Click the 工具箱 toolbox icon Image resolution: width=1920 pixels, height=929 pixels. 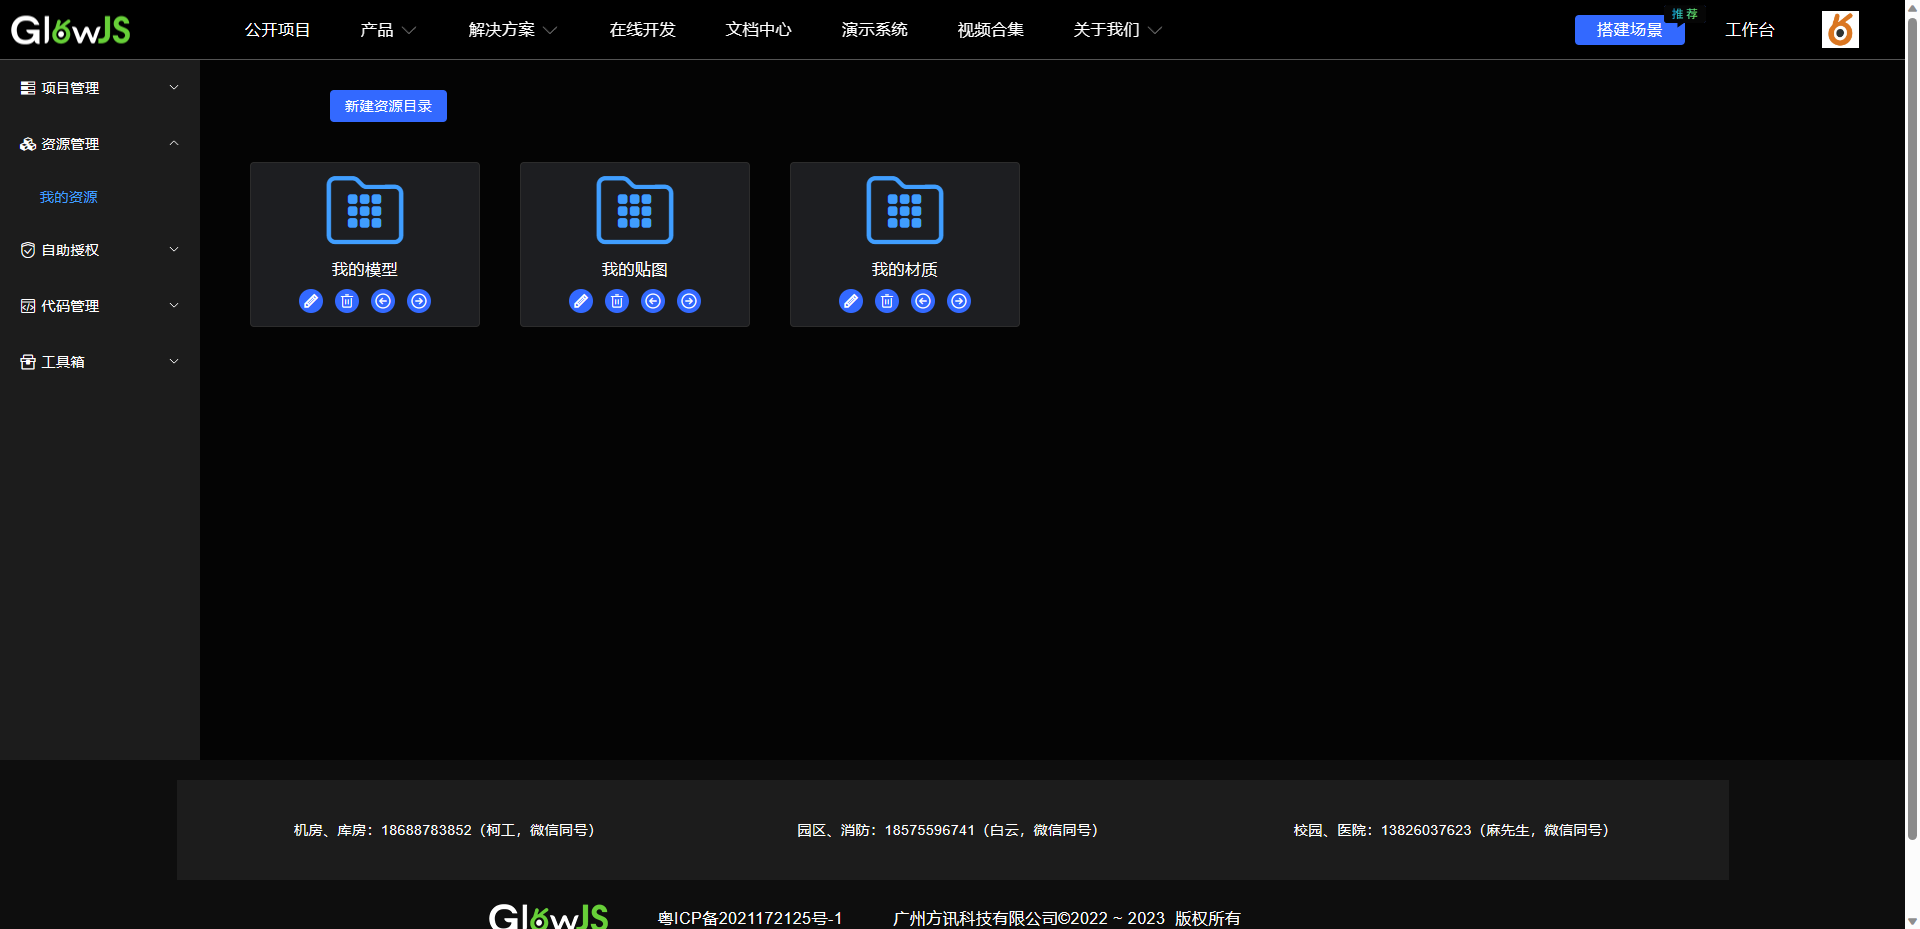coord(28,362)
